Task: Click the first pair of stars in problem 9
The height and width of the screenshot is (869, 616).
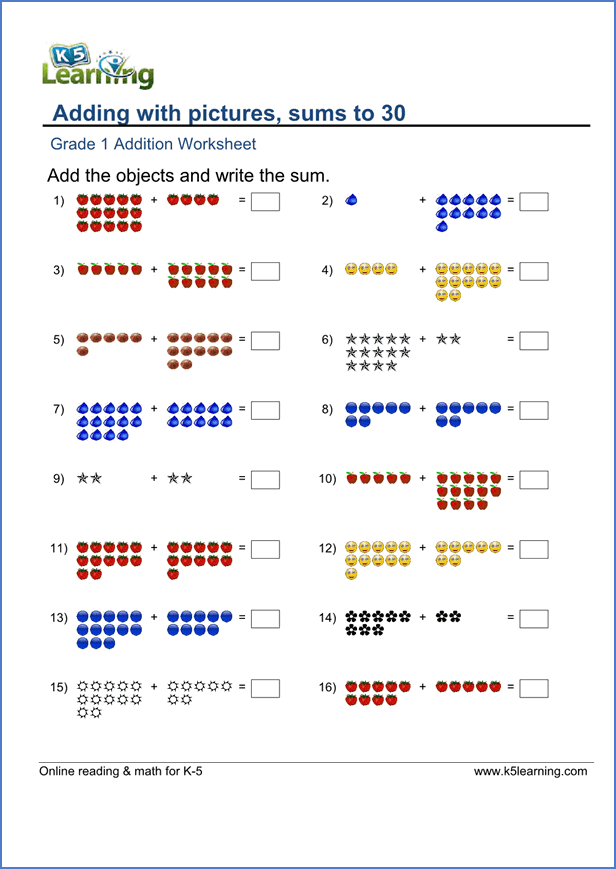Action: [x=90, y=479]
